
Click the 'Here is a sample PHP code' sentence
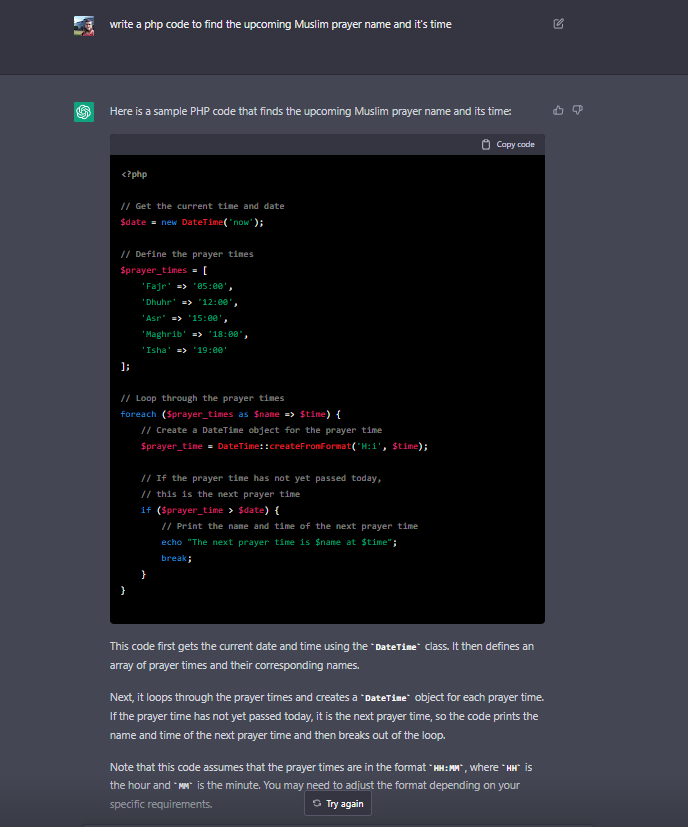coord(310,111)
